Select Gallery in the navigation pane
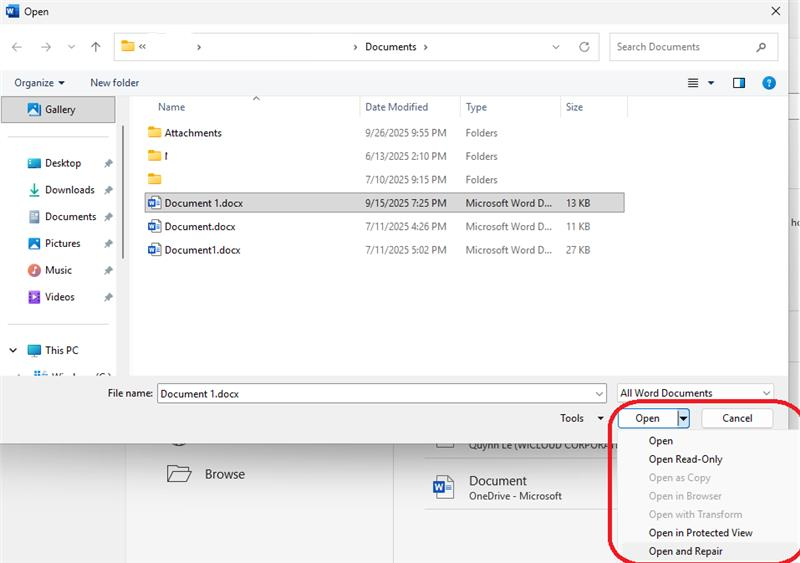Viewport: 800px width, 563px height. pos(58,109)
